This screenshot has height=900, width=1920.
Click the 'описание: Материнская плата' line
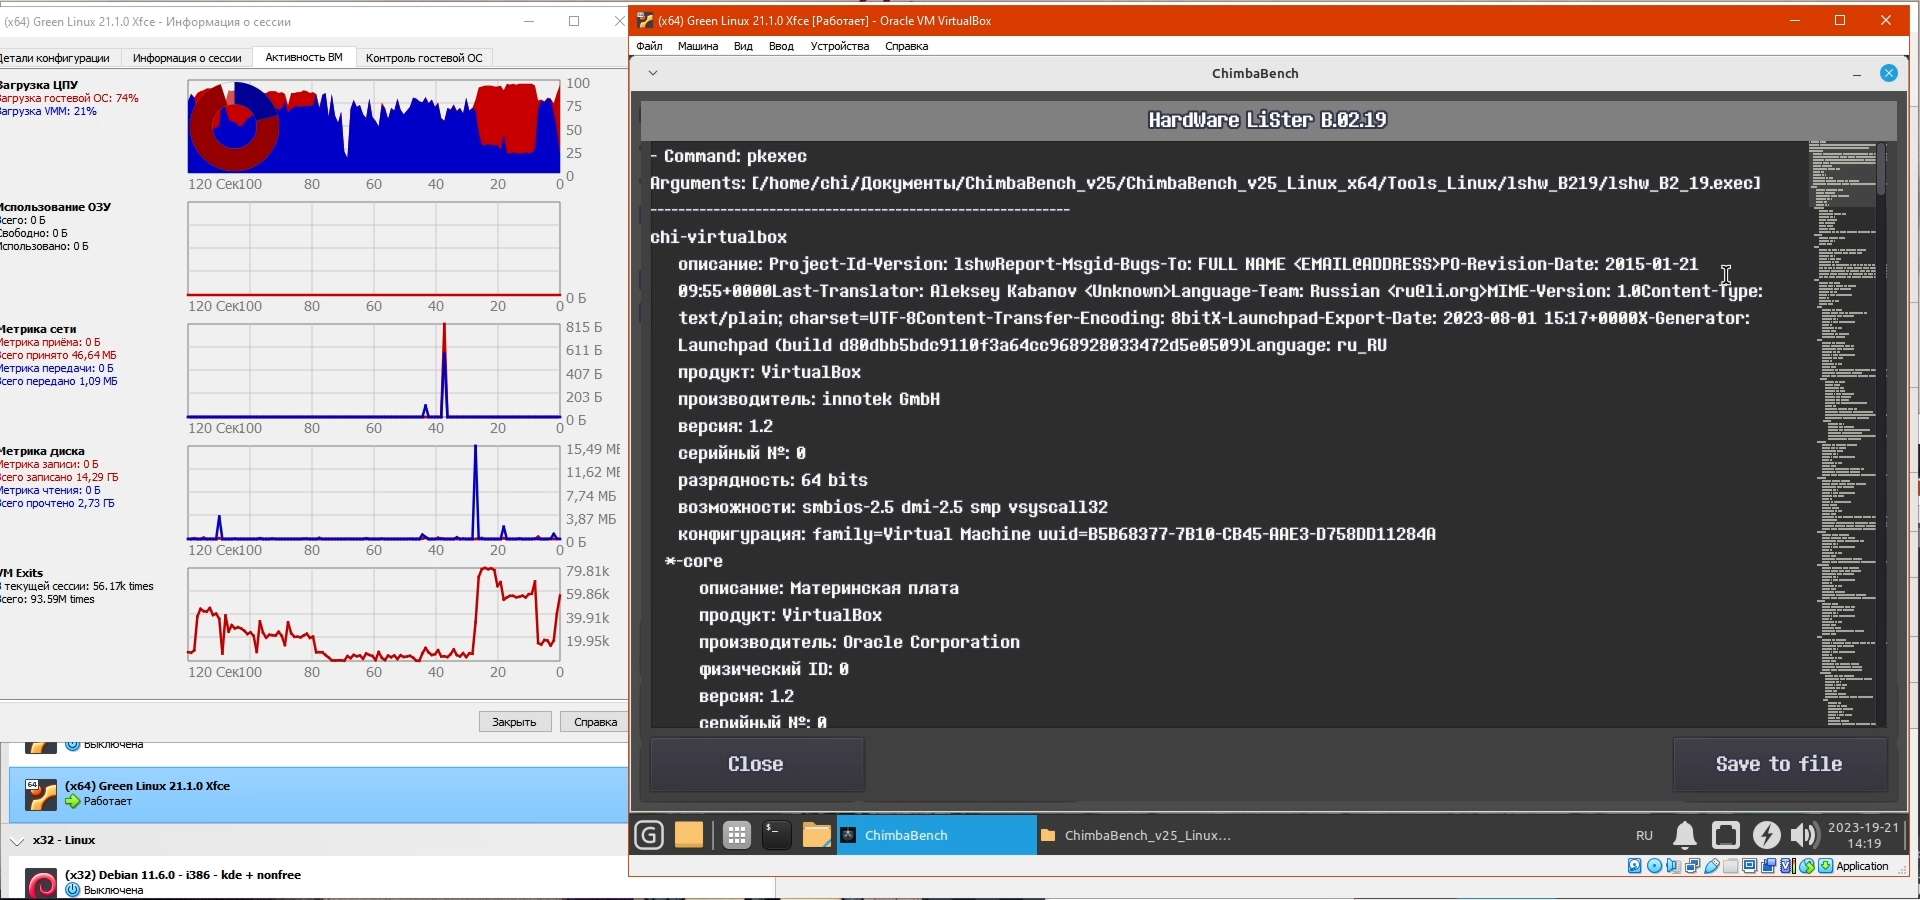click(x=829, y=588)
